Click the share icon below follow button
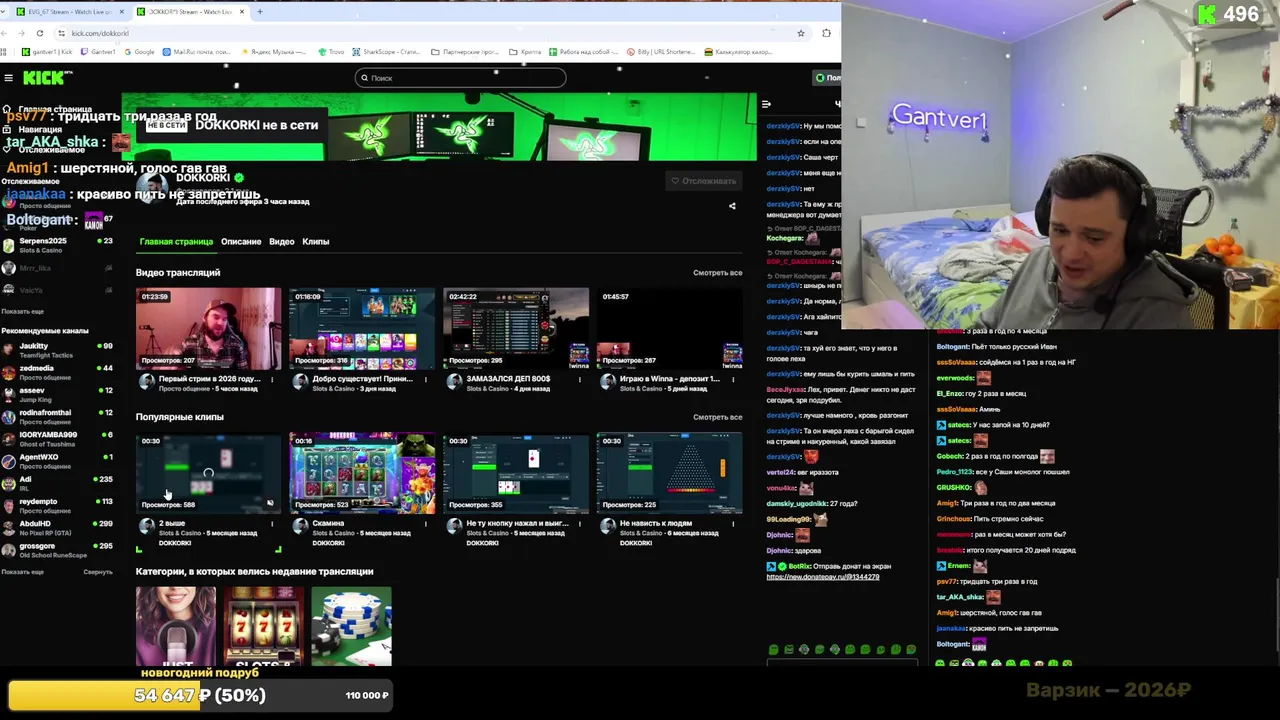The height and width of the screenshot is (720, 1280). coord(732,206)
